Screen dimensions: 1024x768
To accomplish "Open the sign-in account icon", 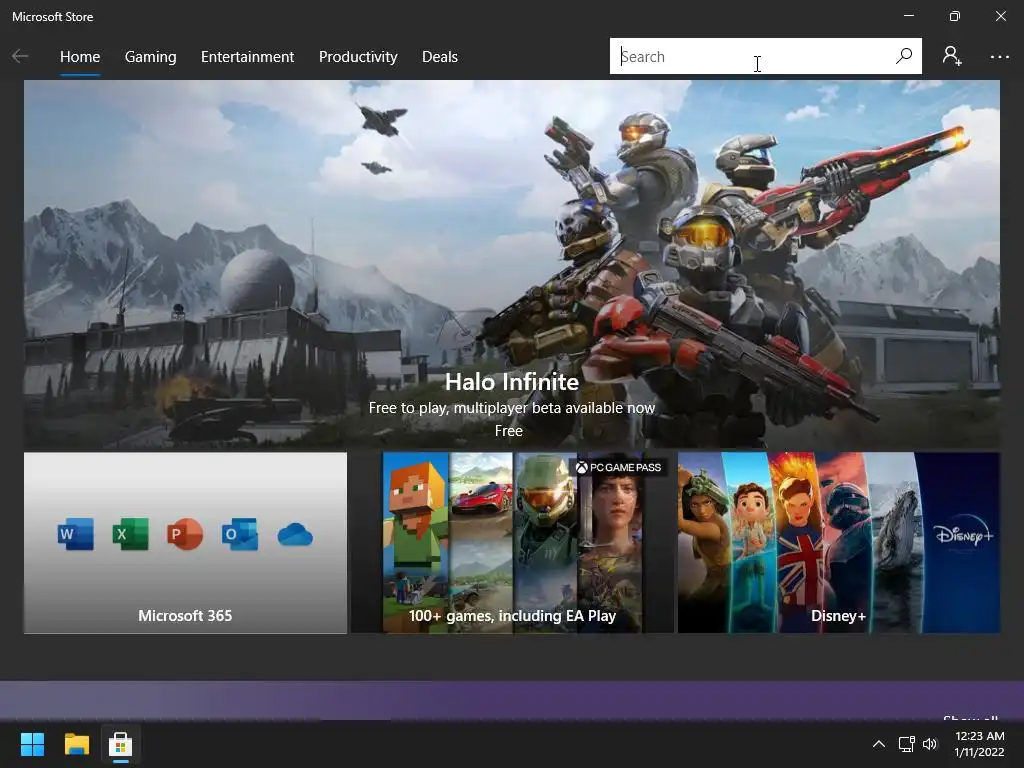I will [952, 56].
